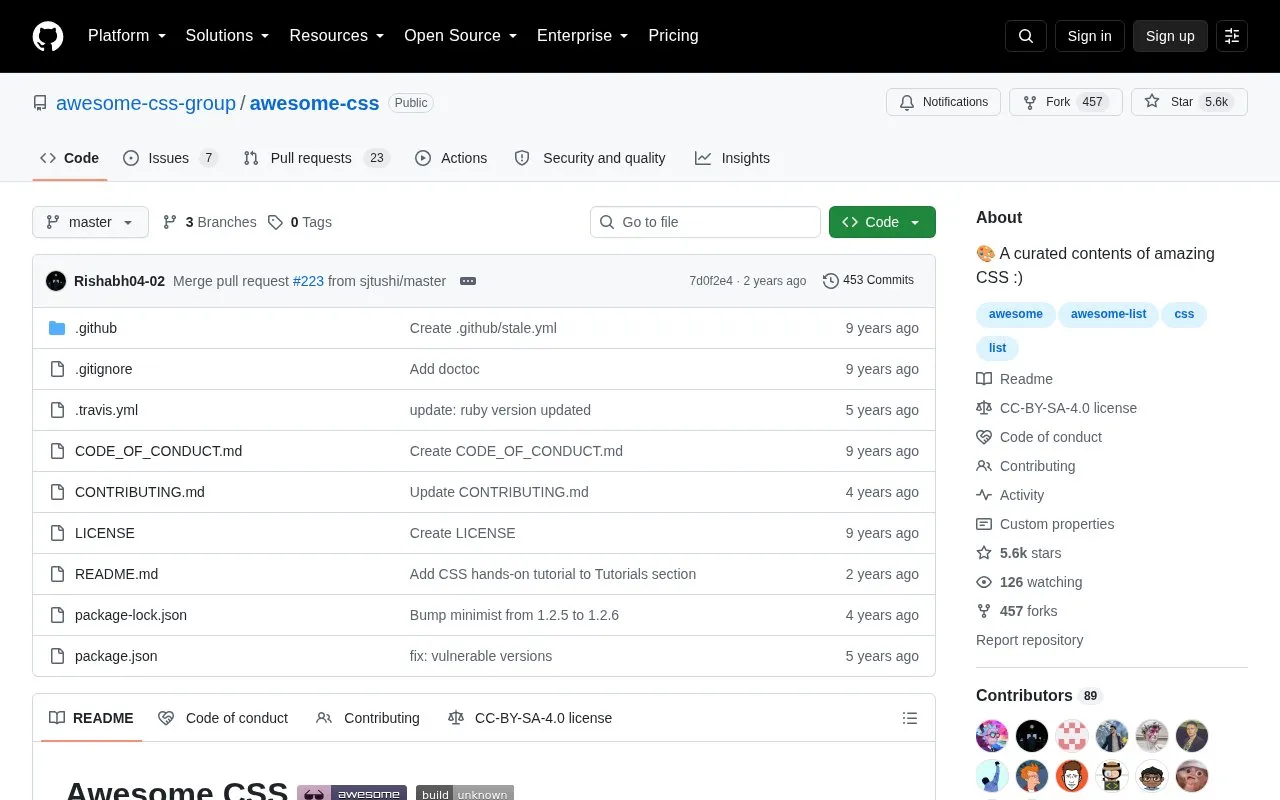Click the build unknown badge
This screenshot has width=1280, height=800.
(x=465, y=794)
